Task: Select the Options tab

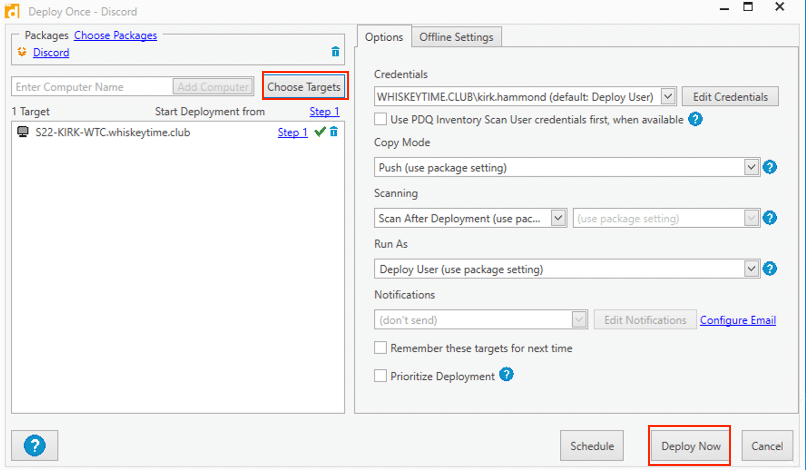Action: [x=384, y=37]
